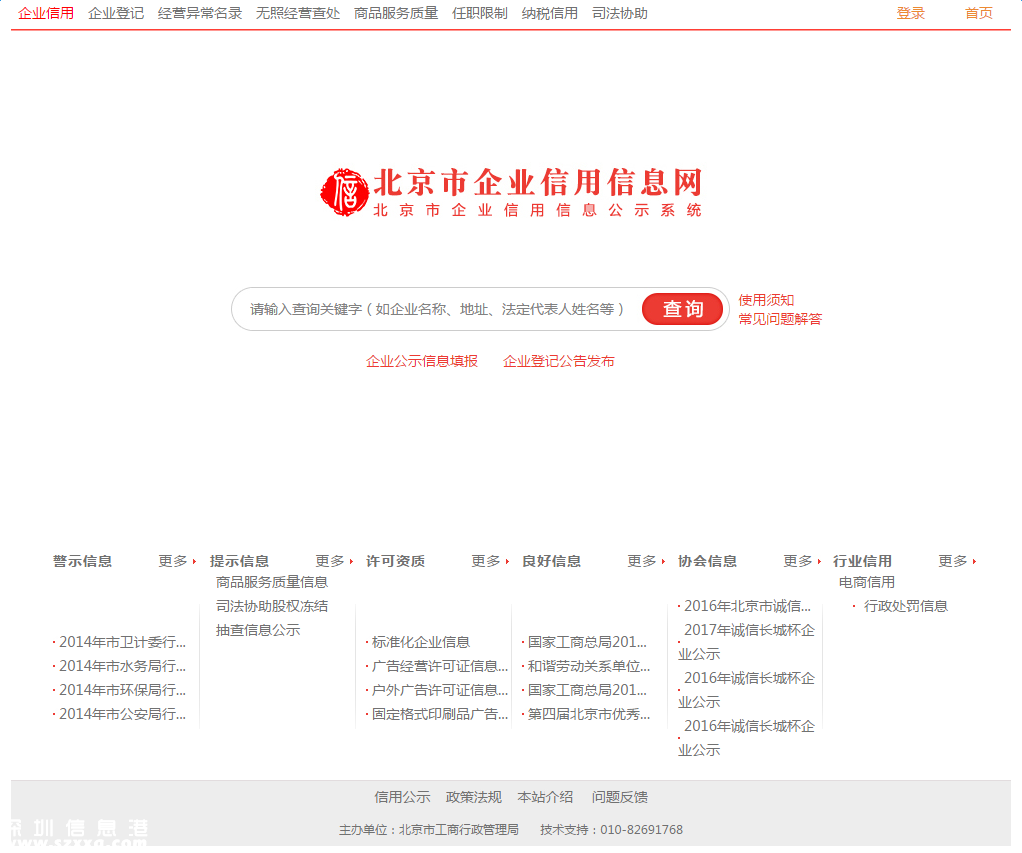Open 户外广告许可证信息... link
The height and width of the screenshot is (853, 1022).
pyautogui.click(x=440, y=690)
